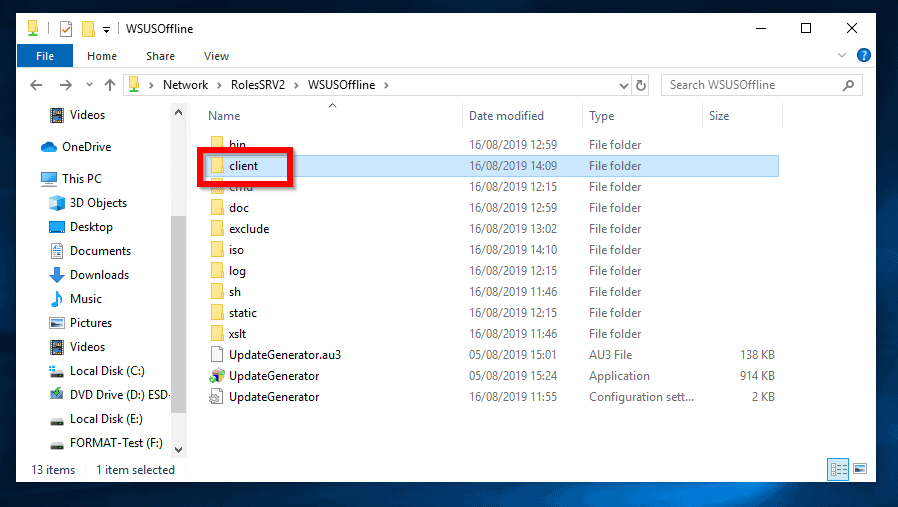The image size is (898, 507).
Task: Open the File menu
Action: coord(45,56)
